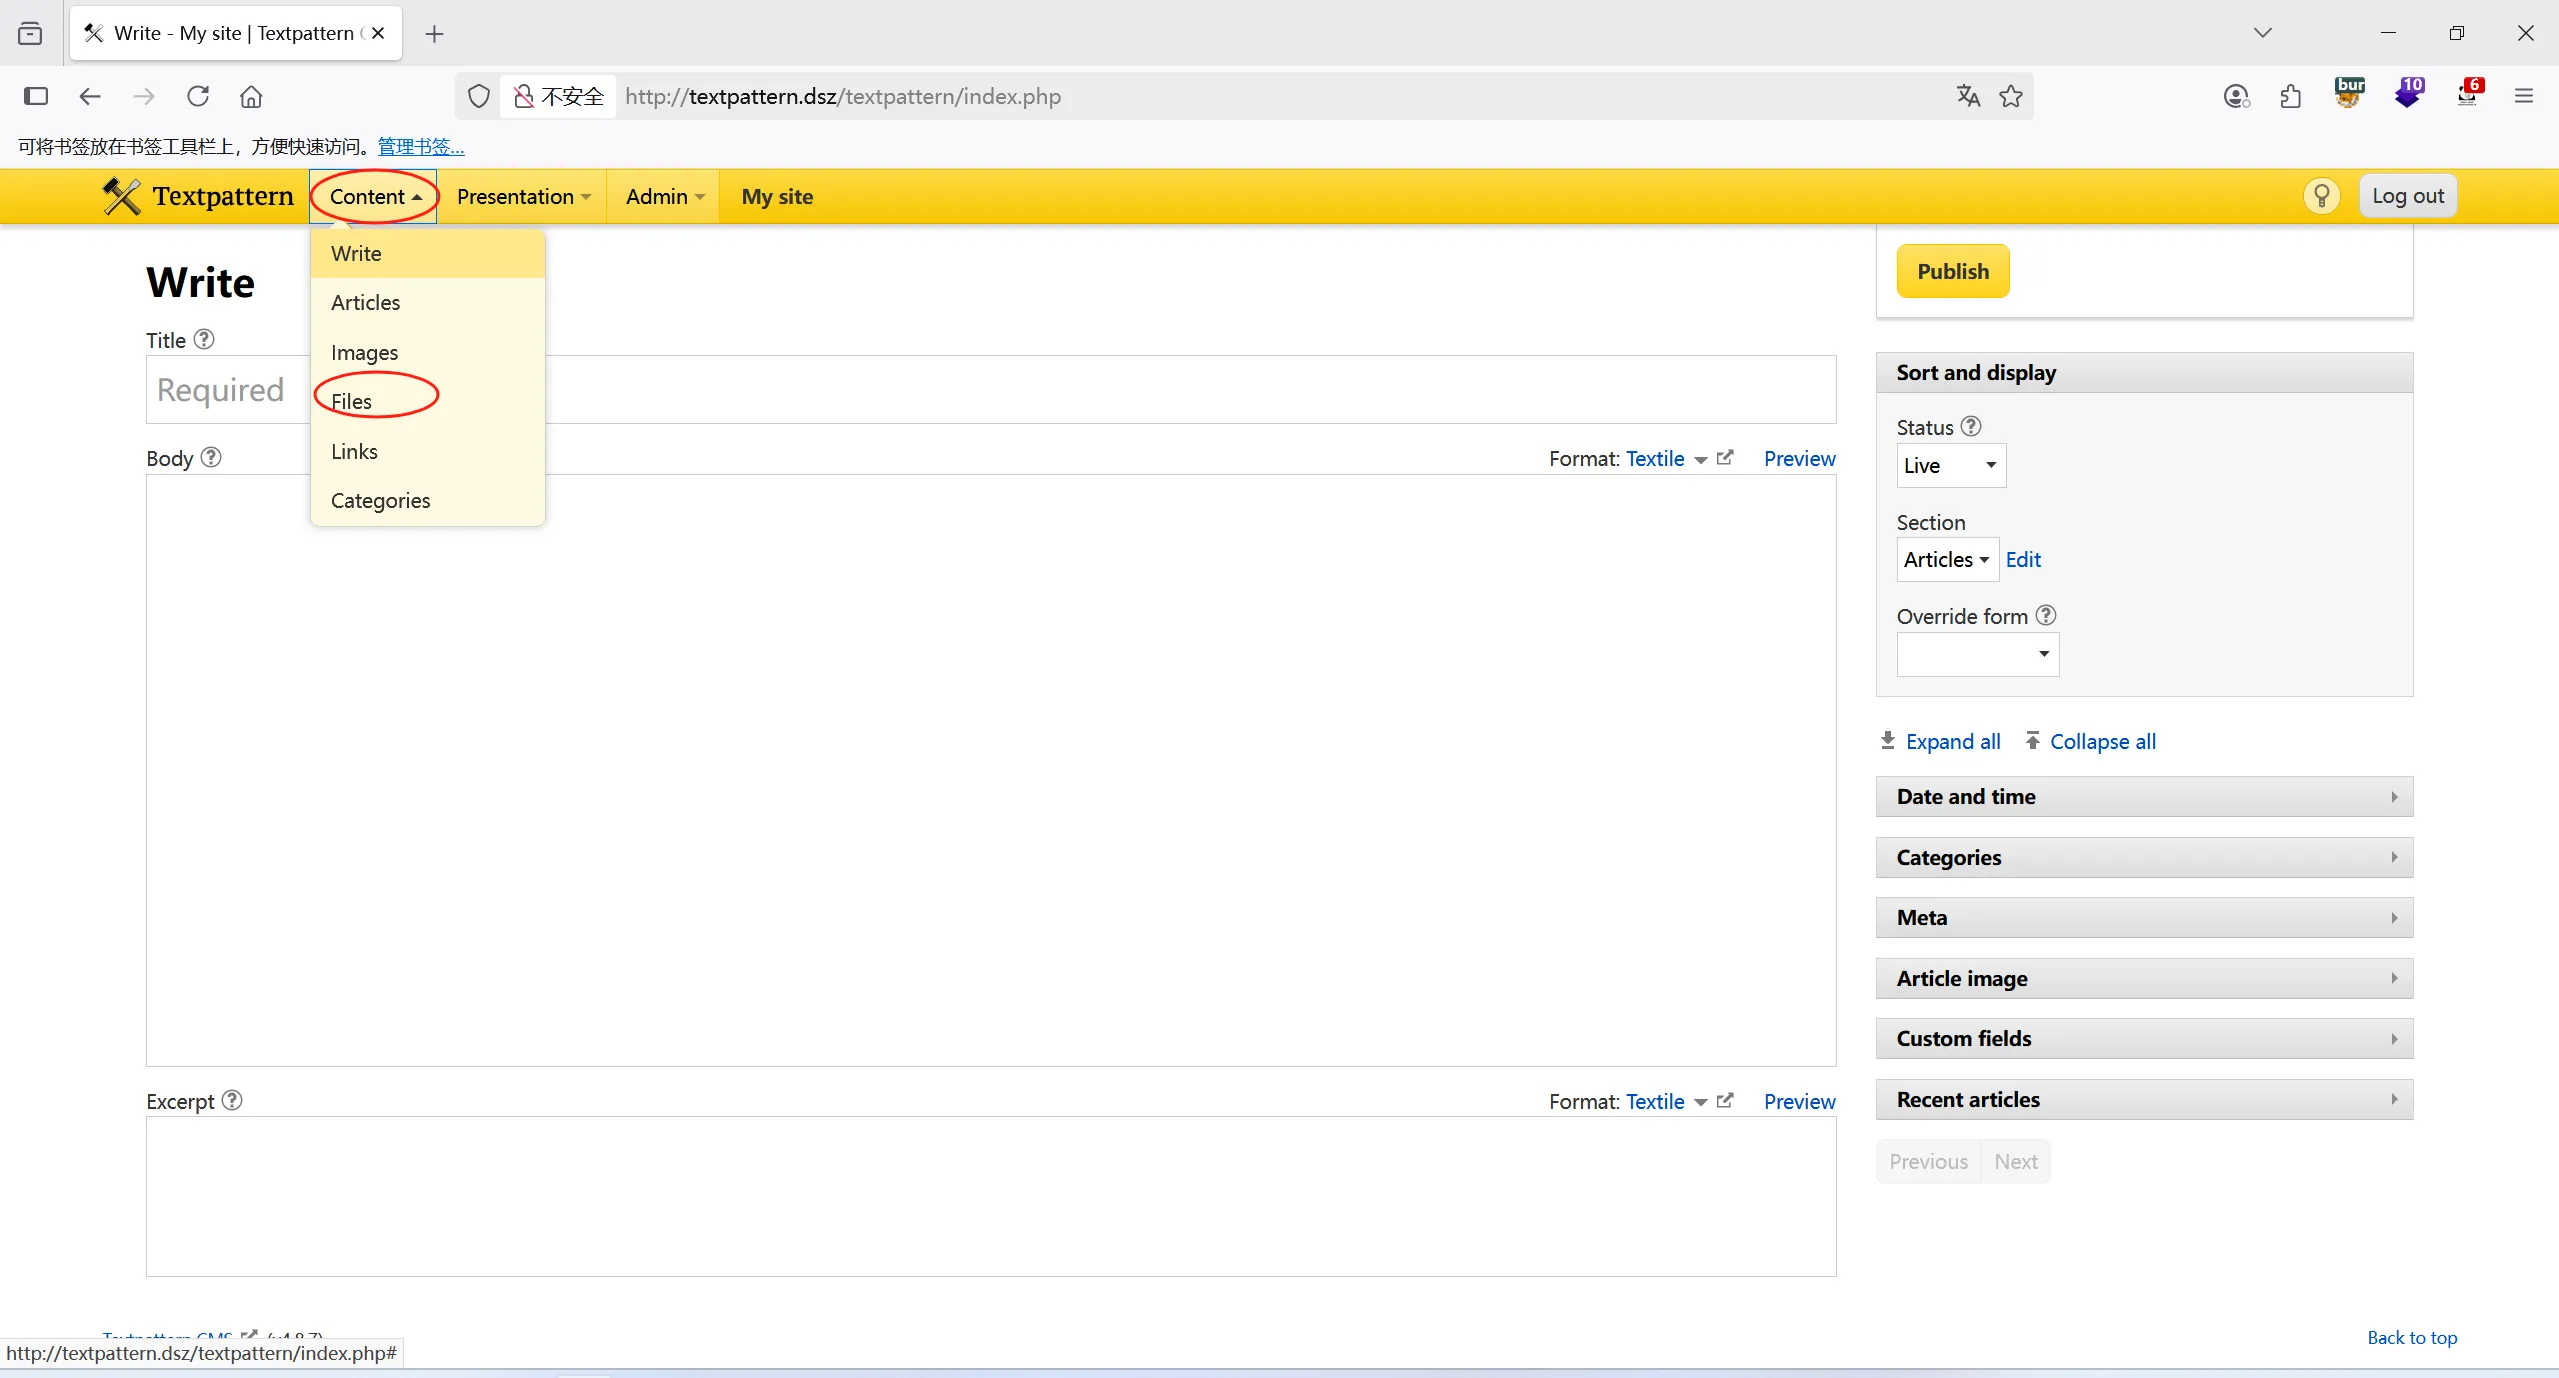Click the browser translate page icon
This screenshot has height=1378, width=2559.
coord(1968,96)
